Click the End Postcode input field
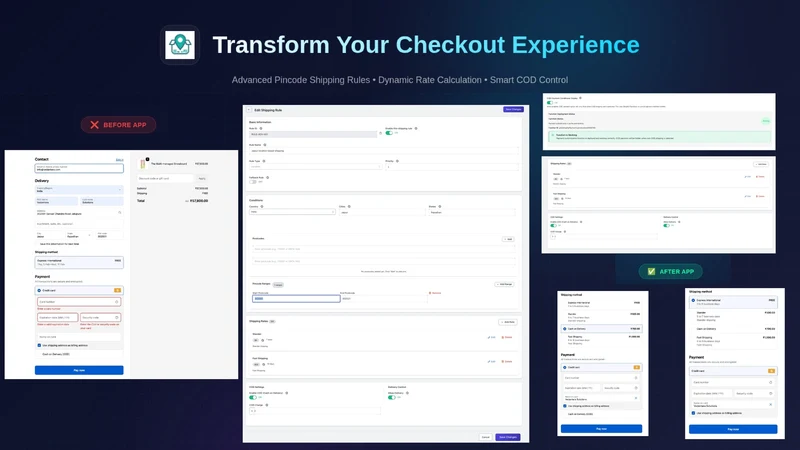The image size is (800, 450). (x=384, y=298)
